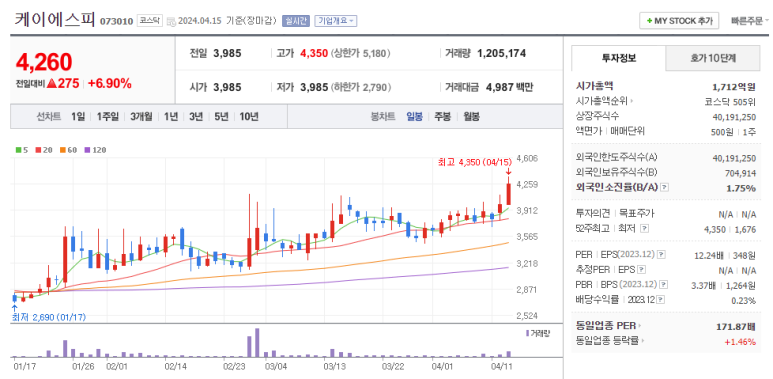Viewport: 773px width, 379px height.
Task: Open help icon next to 52주최고 최저
Action: [644, 229]
